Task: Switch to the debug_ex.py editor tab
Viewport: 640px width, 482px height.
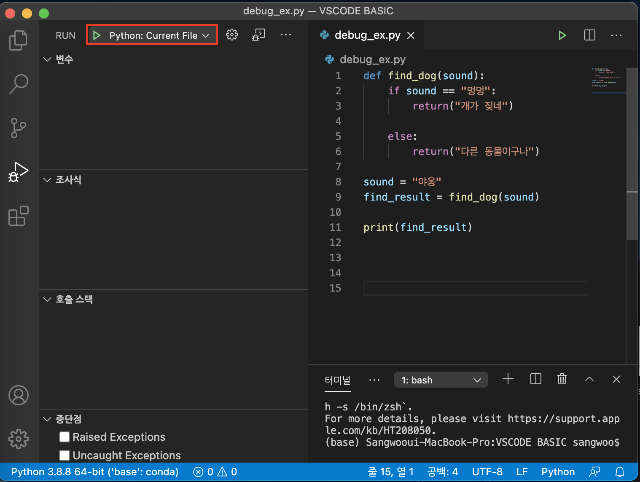Action: (x=367, y=36)
